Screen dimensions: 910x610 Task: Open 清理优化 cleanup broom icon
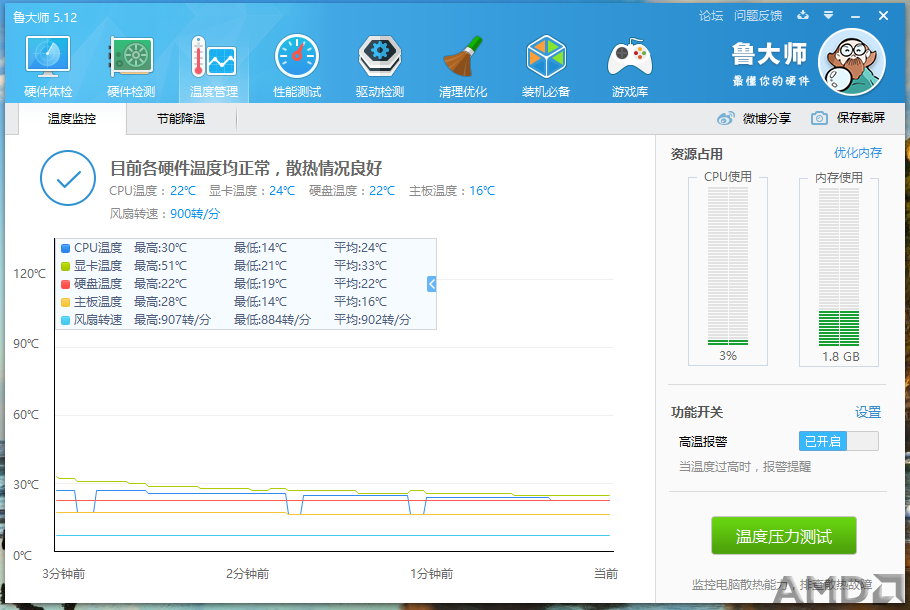463,66
